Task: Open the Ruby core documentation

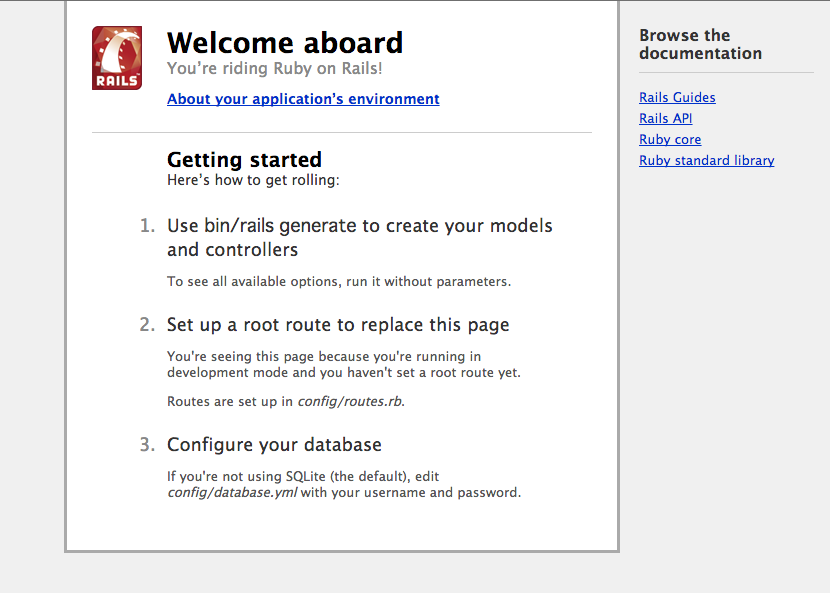Action: (x=669, y=139)
